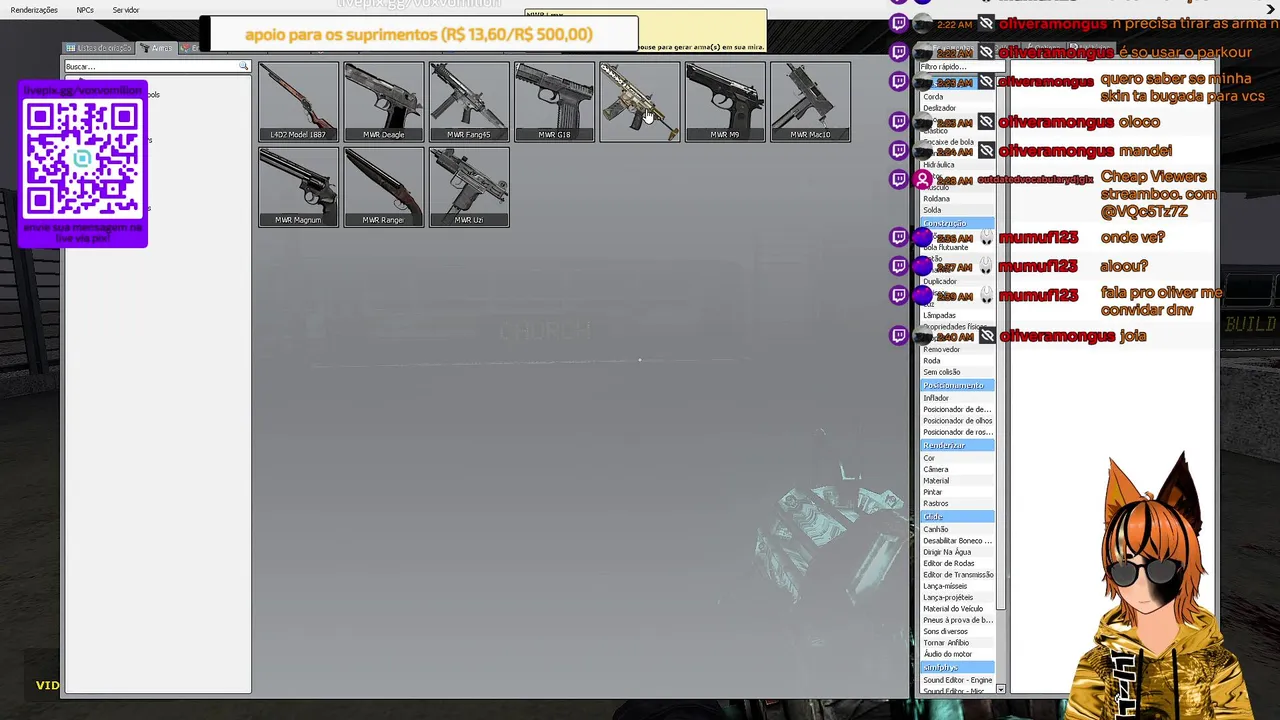The image size is (1280, 720).
Task: Spawn the MWR G18 pistol
Action: [554, 102]
